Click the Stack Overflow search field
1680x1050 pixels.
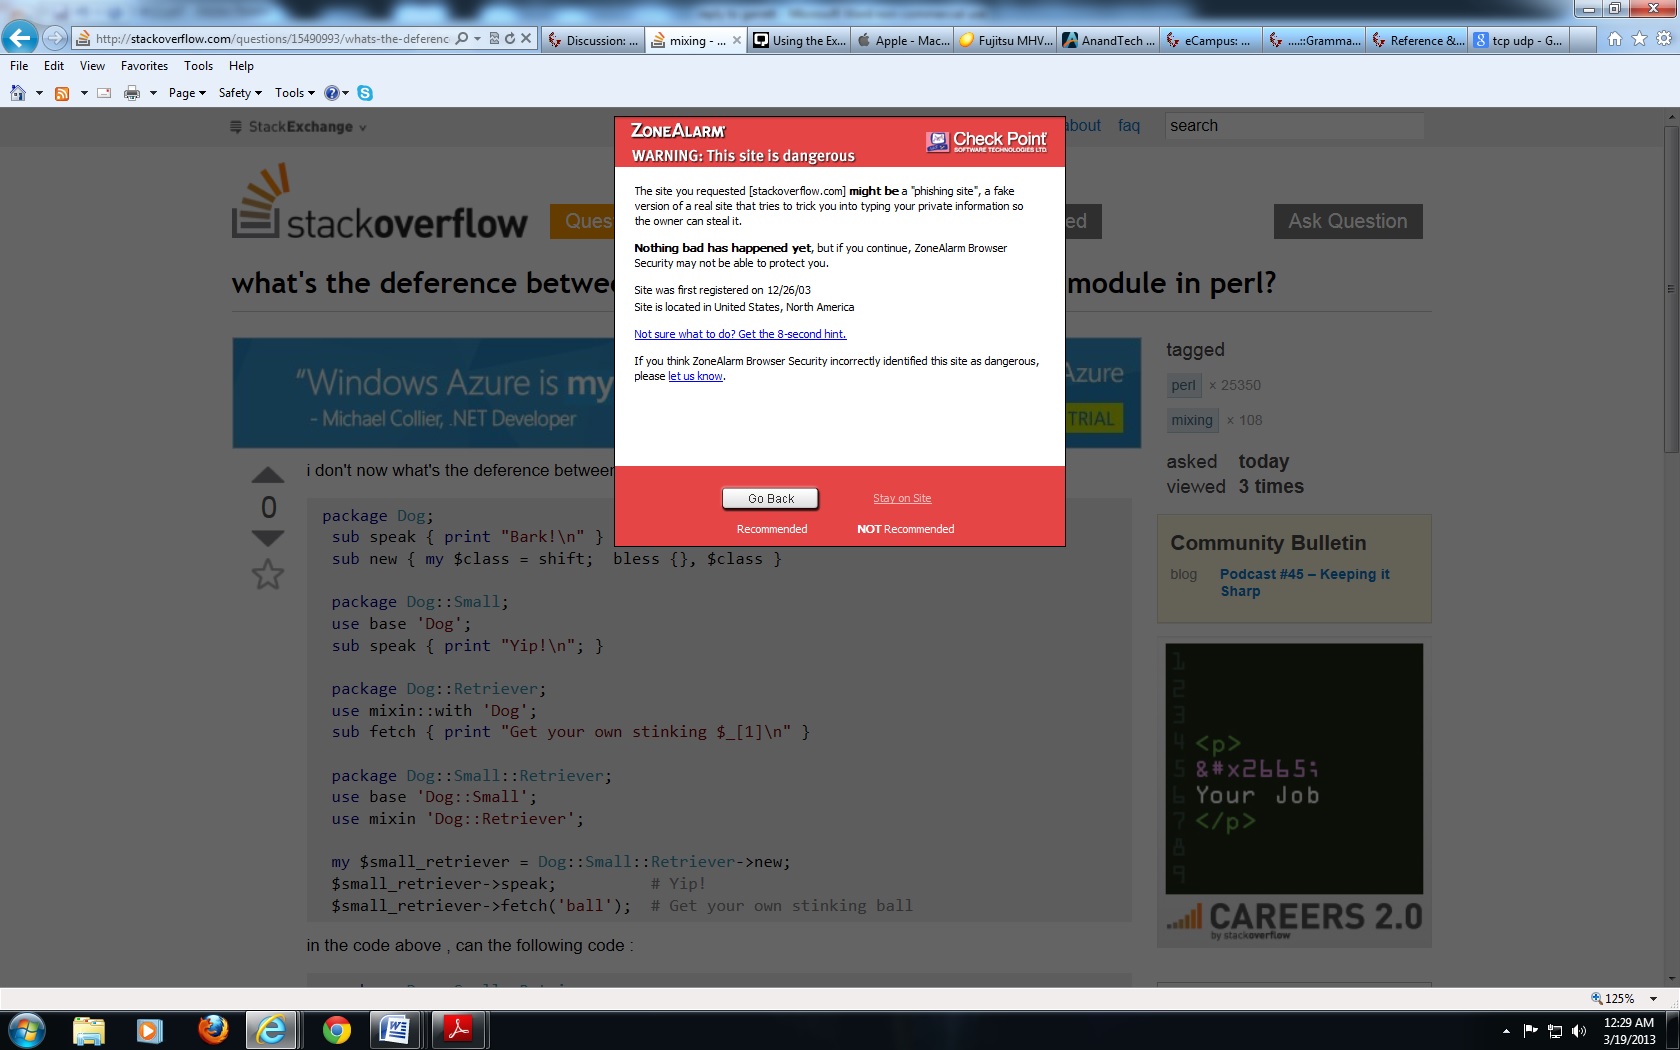[1294, 125]
